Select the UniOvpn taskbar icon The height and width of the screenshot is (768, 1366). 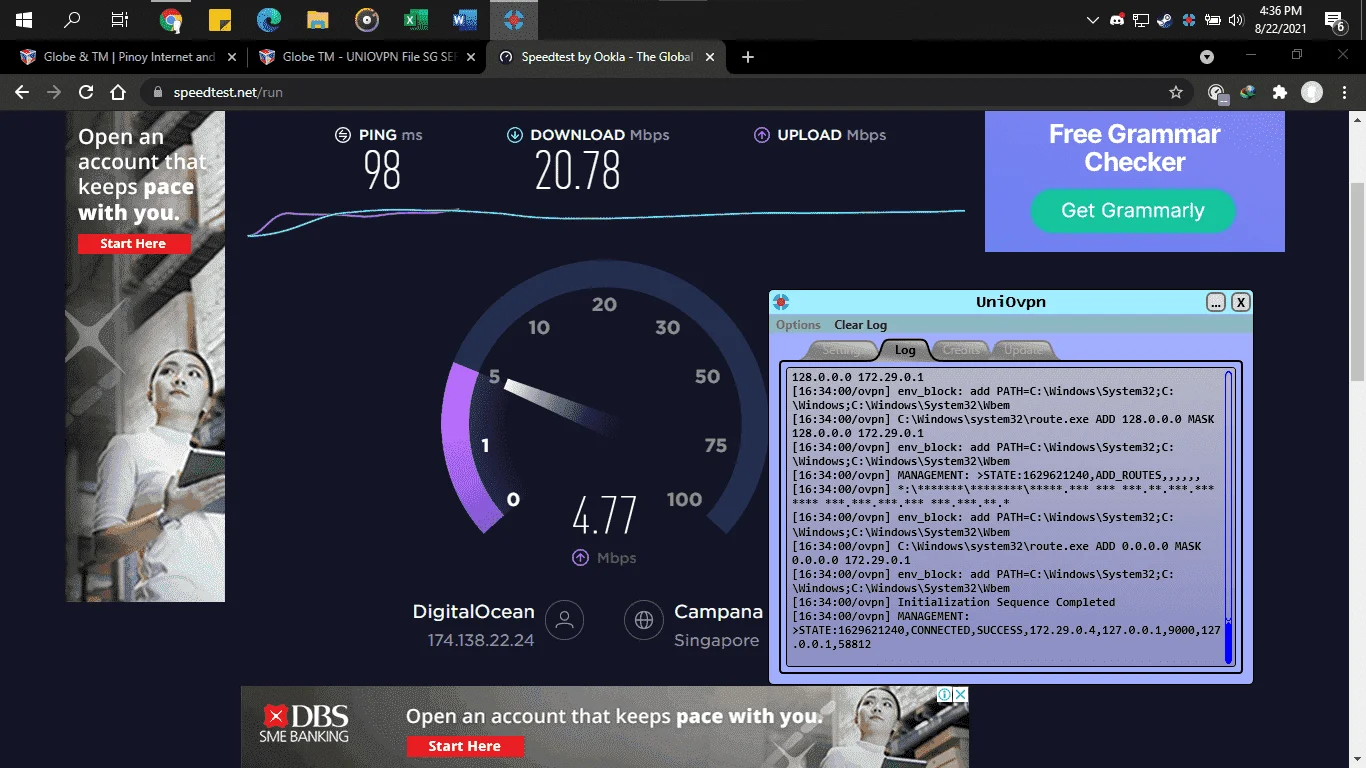pos(513,19)
